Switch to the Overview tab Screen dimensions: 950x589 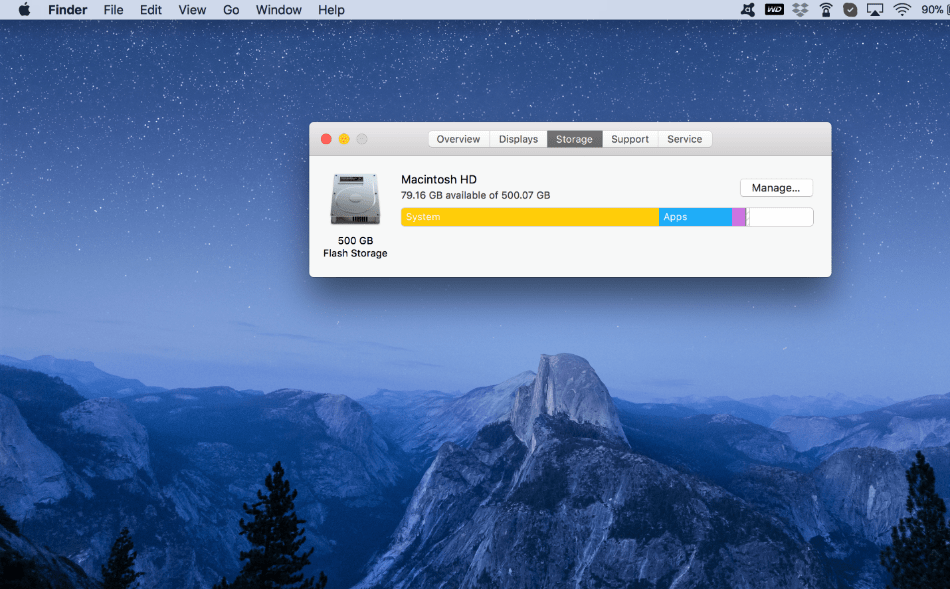(x=459, y=139)
